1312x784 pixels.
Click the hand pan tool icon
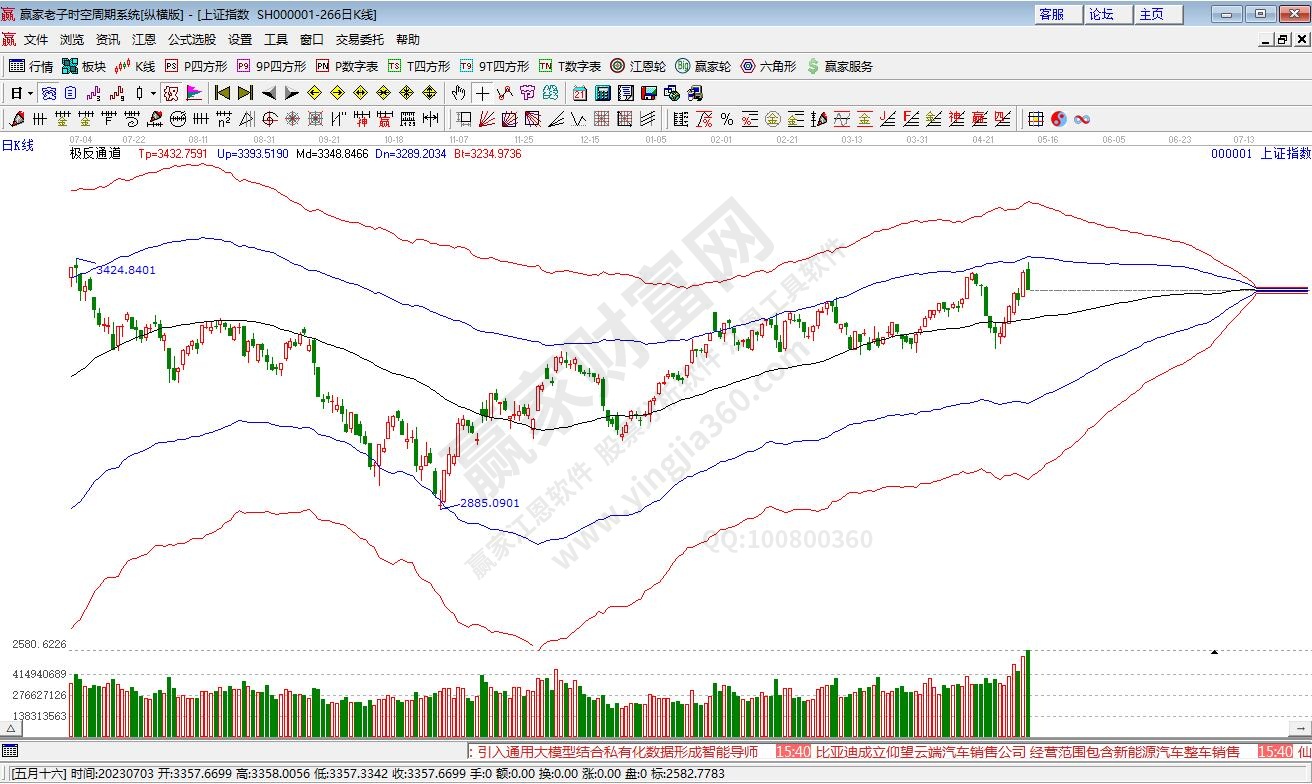pos(458,93)
